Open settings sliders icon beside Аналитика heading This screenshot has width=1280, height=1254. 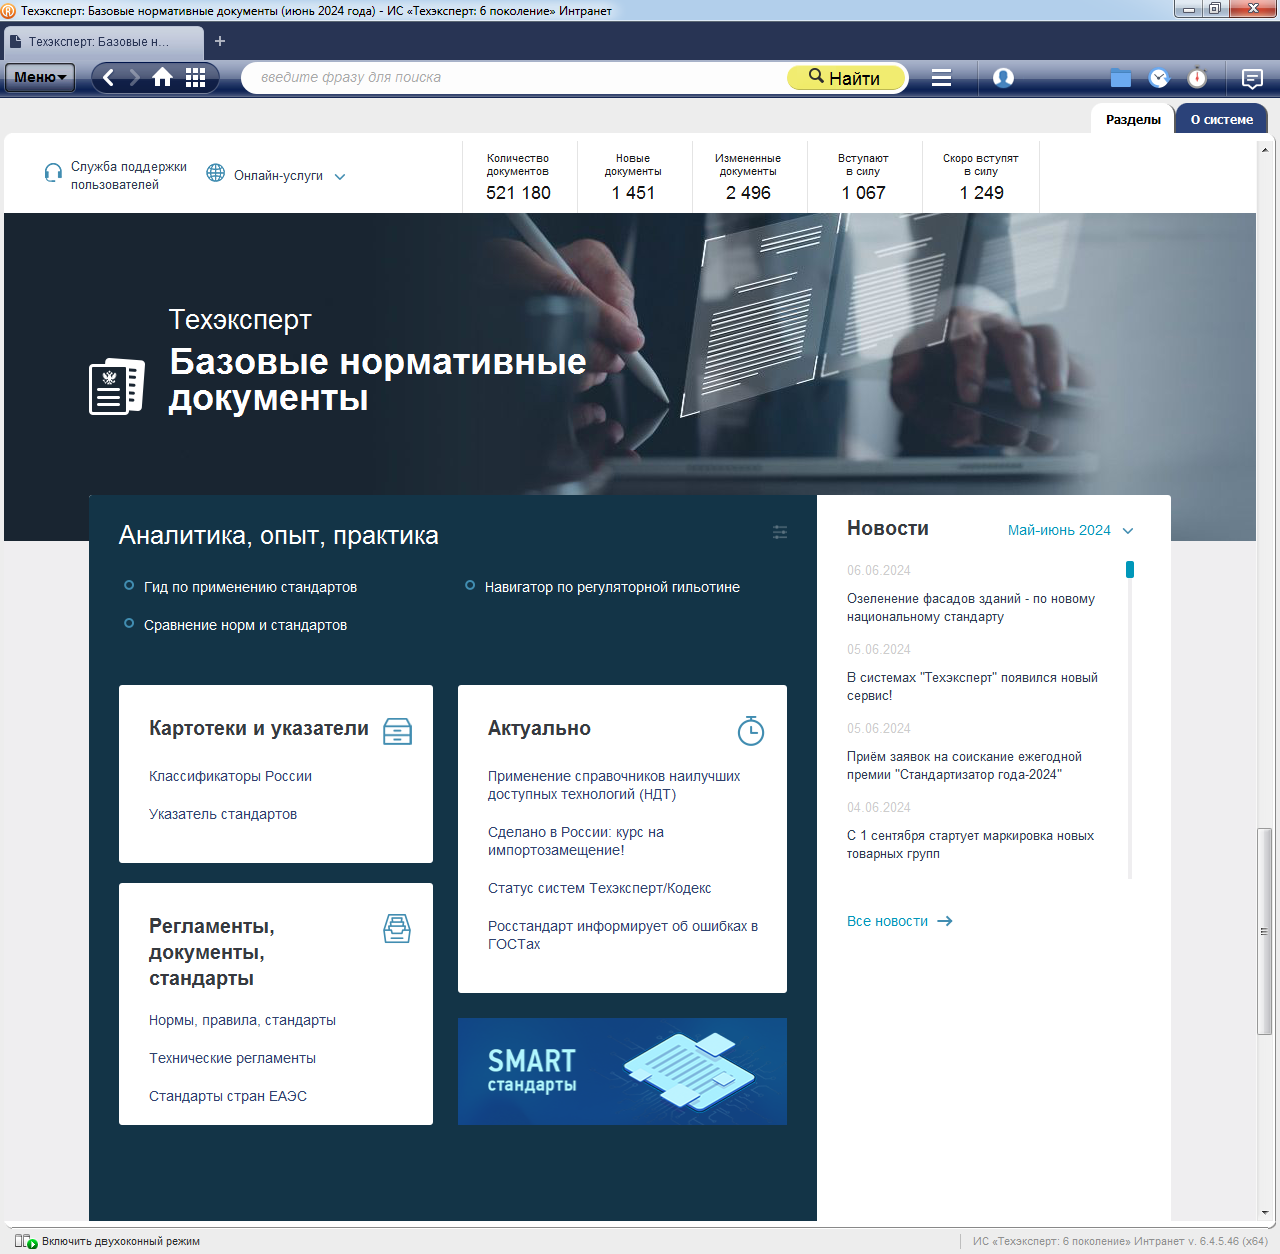[780, 532]
